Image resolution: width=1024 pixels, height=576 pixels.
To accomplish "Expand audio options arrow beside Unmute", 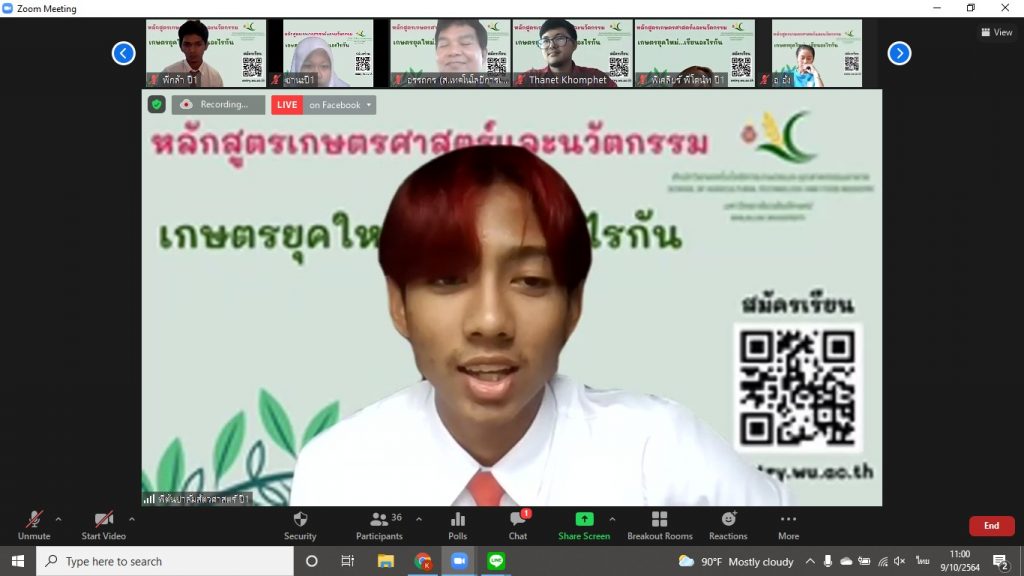I will click(x=58, y=519).
